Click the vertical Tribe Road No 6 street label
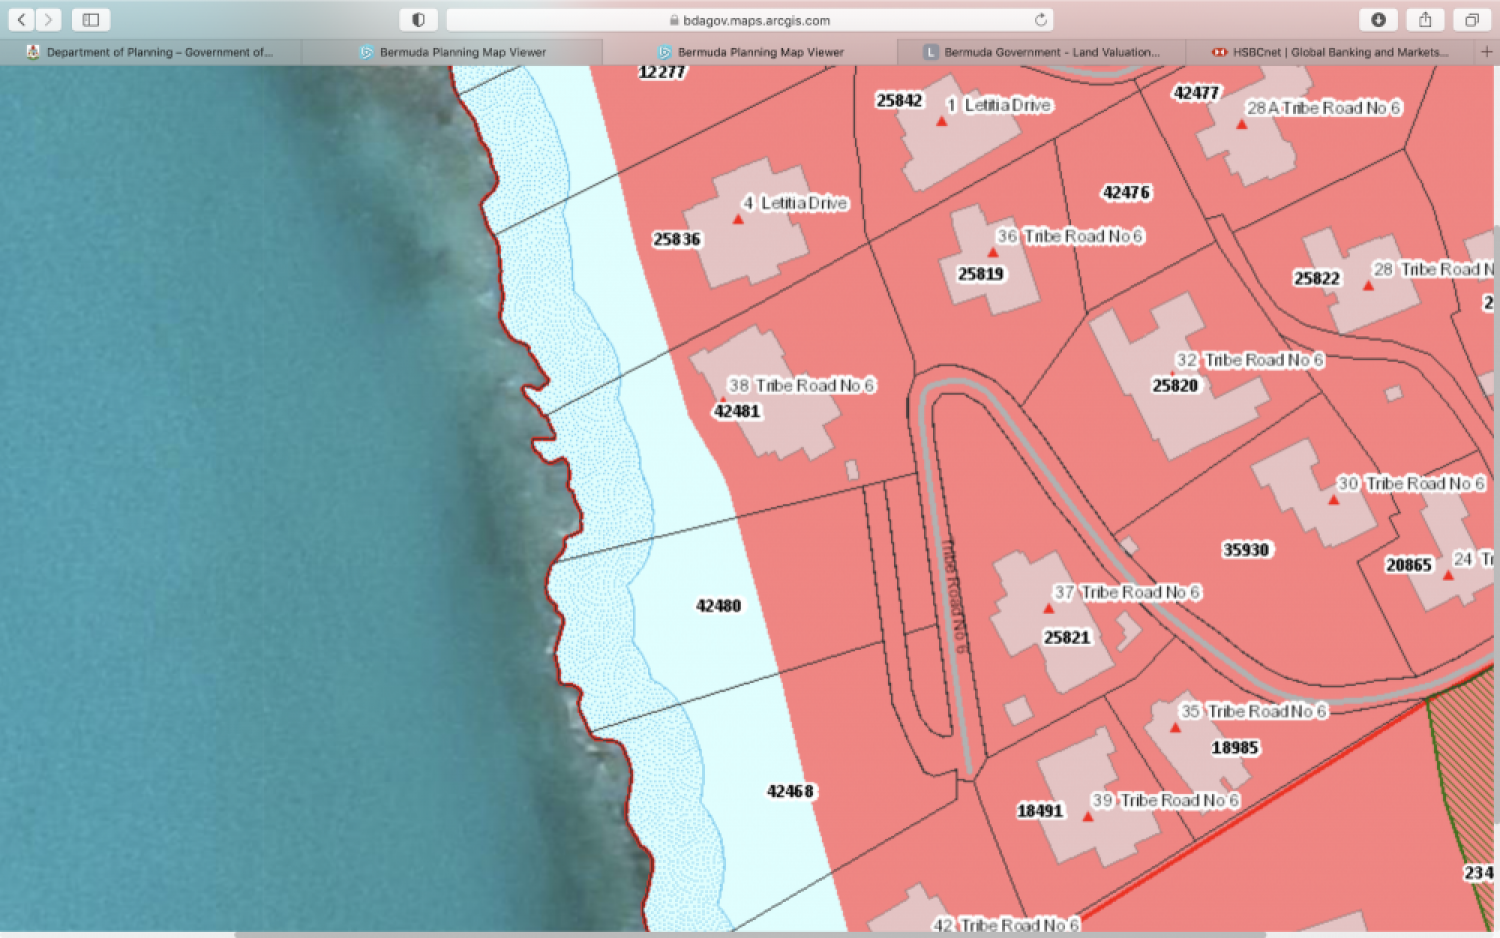The image size is (1500, 938). click(x=954, y=597)
